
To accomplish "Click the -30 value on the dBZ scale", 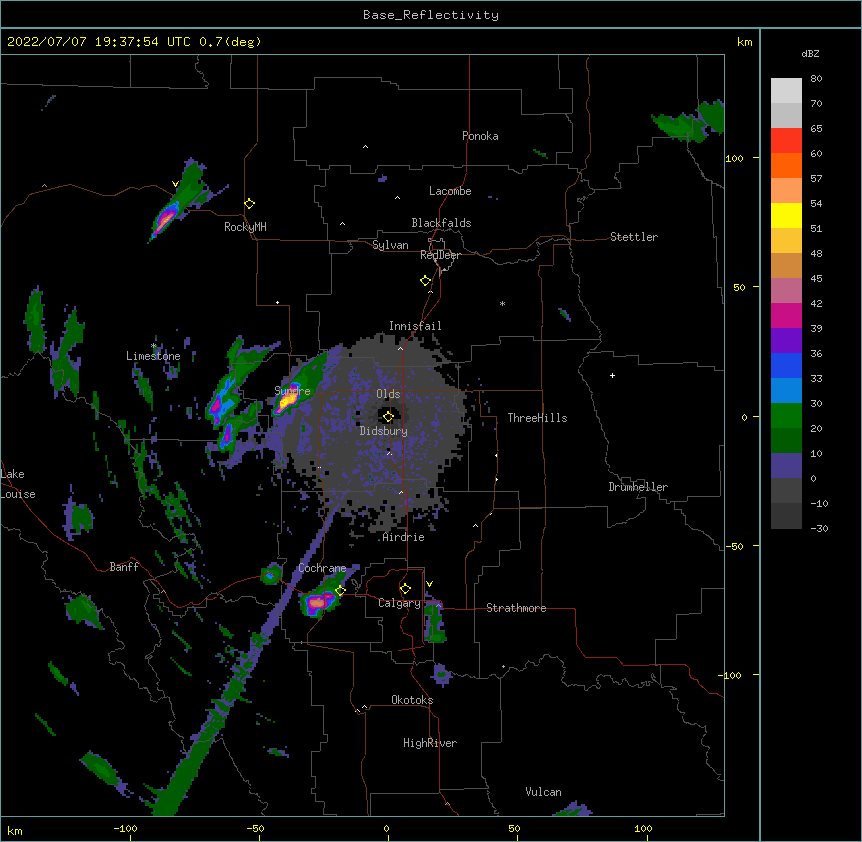I will pyautogui.click(x=819, y=528).
